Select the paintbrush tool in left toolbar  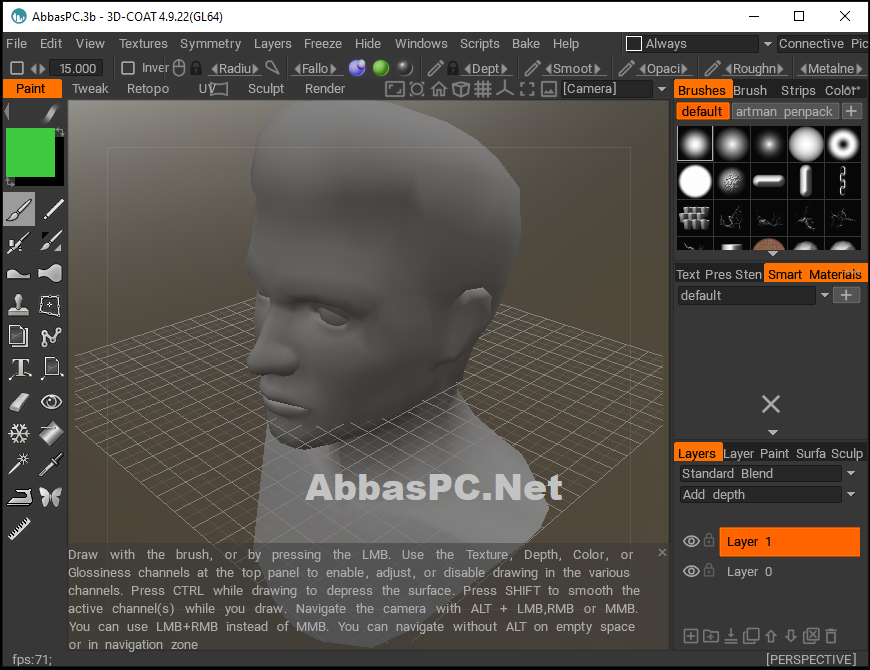tap(19, 210)
